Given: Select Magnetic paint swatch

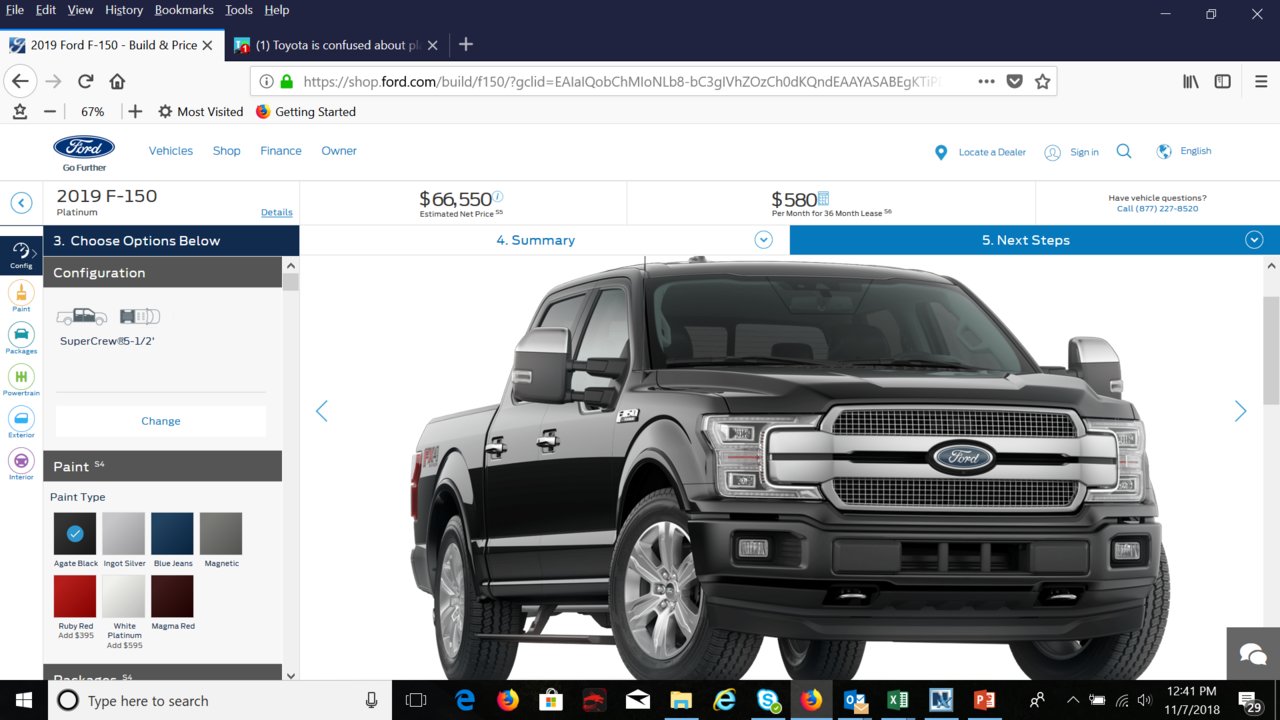Looking at the screenshot, I should [x=221, y=534].
